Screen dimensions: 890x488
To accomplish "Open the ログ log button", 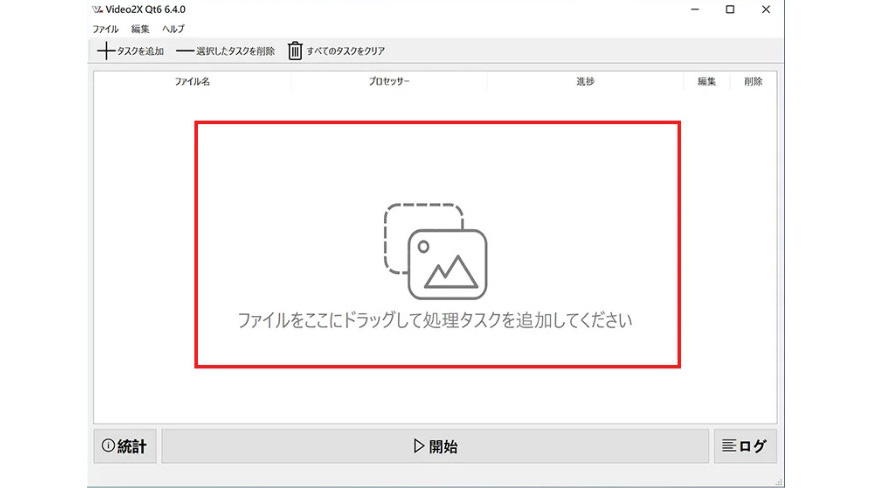I will (x=745, y=446).
